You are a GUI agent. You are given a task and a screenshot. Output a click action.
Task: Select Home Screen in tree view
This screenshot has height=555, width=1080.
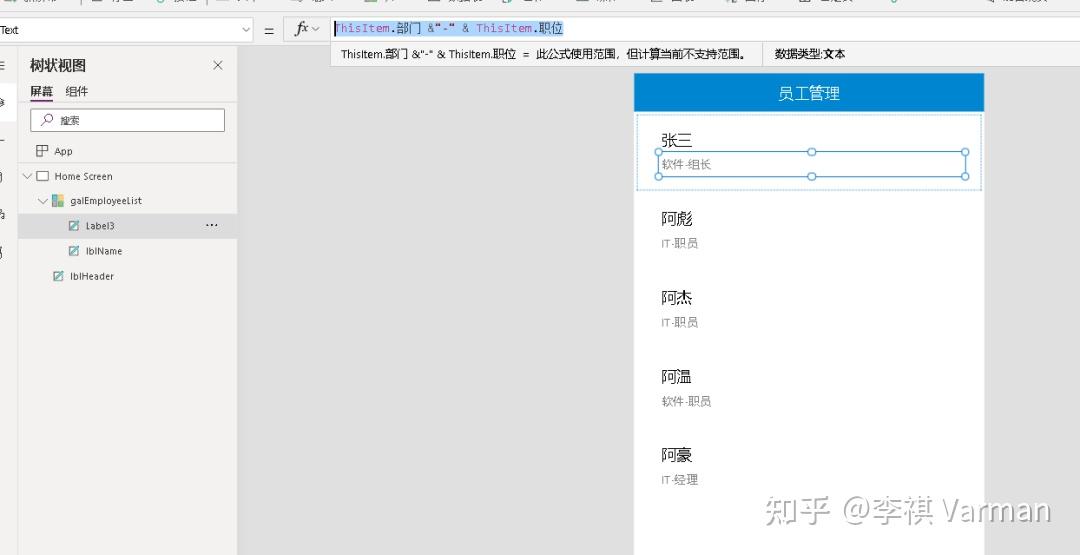pyautogui.click(x=83, y=176)
